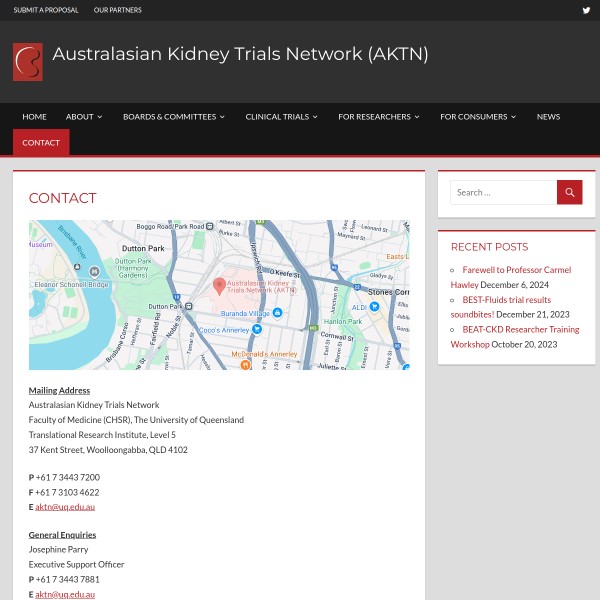Expand the About dropdown menu

(84, 117)
